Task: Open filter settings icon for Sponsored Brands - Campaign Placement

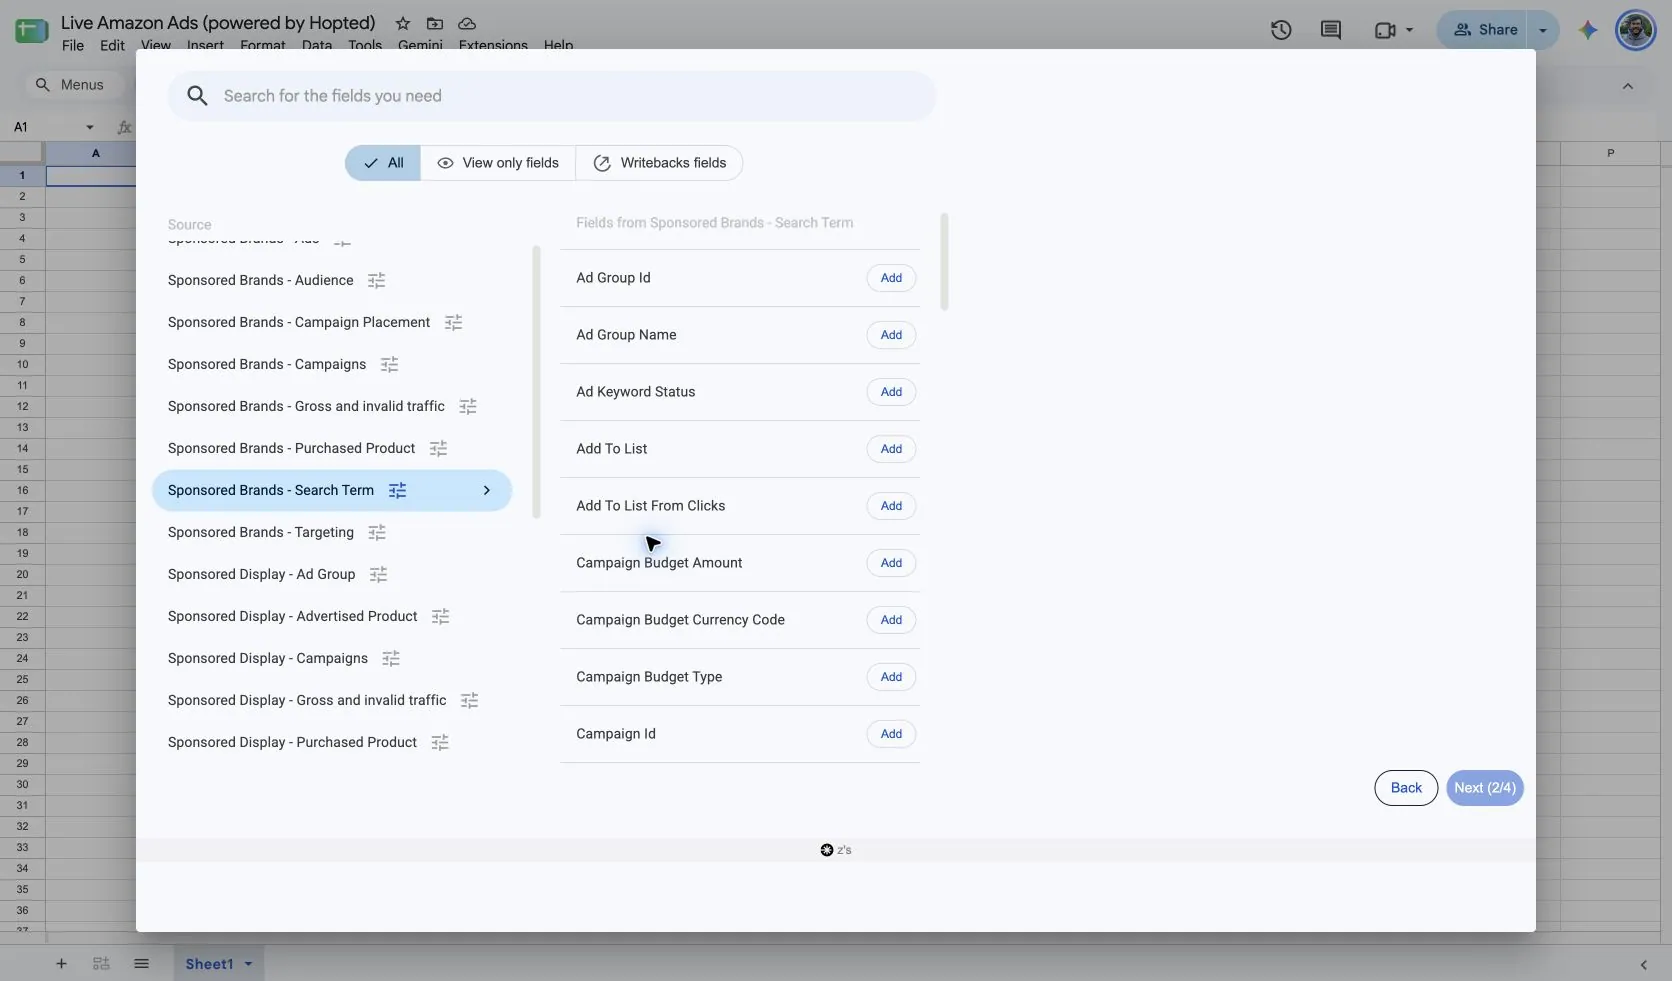Action: [453, 323]
